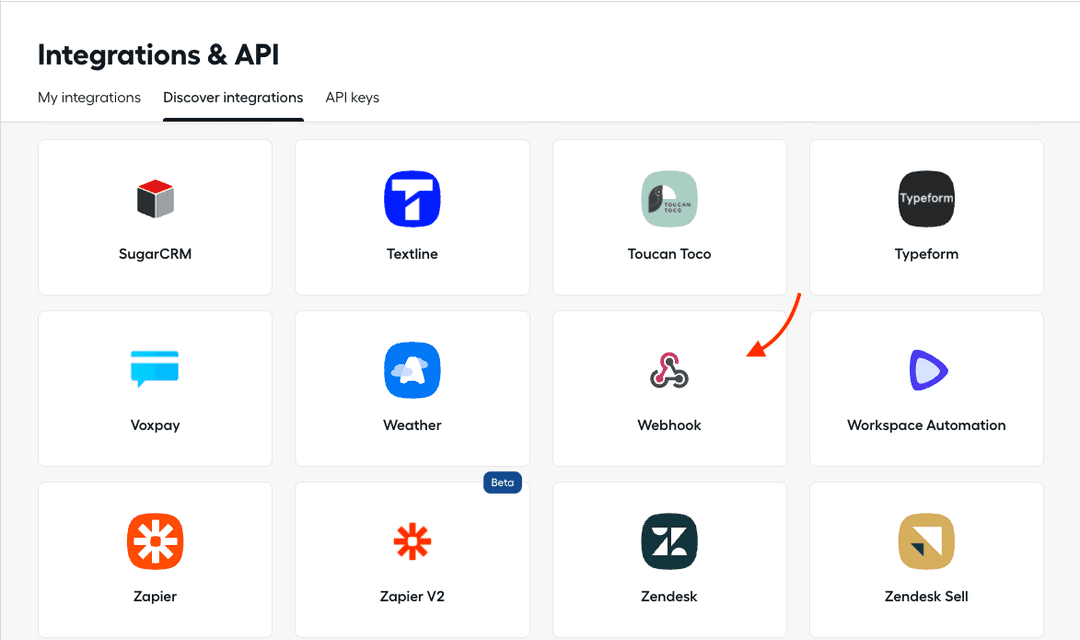Screen dimensions: 1080x640
Task: Click the SugarCRM cube icon
Action: click(x=155, y=199)
